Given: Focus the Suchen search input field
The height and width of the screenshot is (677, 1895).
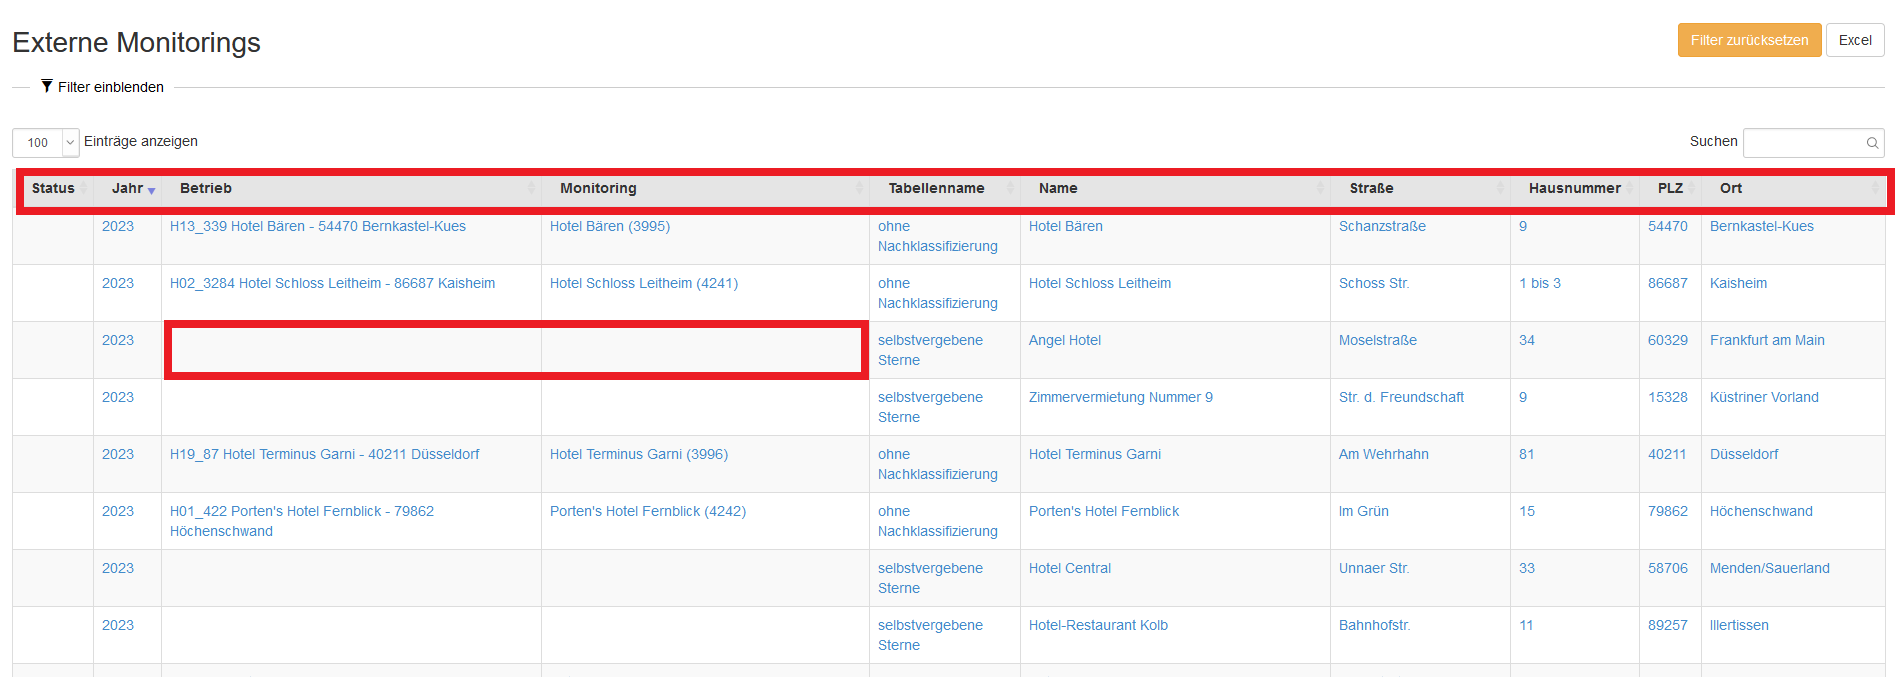Looking at the screenshot, I should [1804, 143].
